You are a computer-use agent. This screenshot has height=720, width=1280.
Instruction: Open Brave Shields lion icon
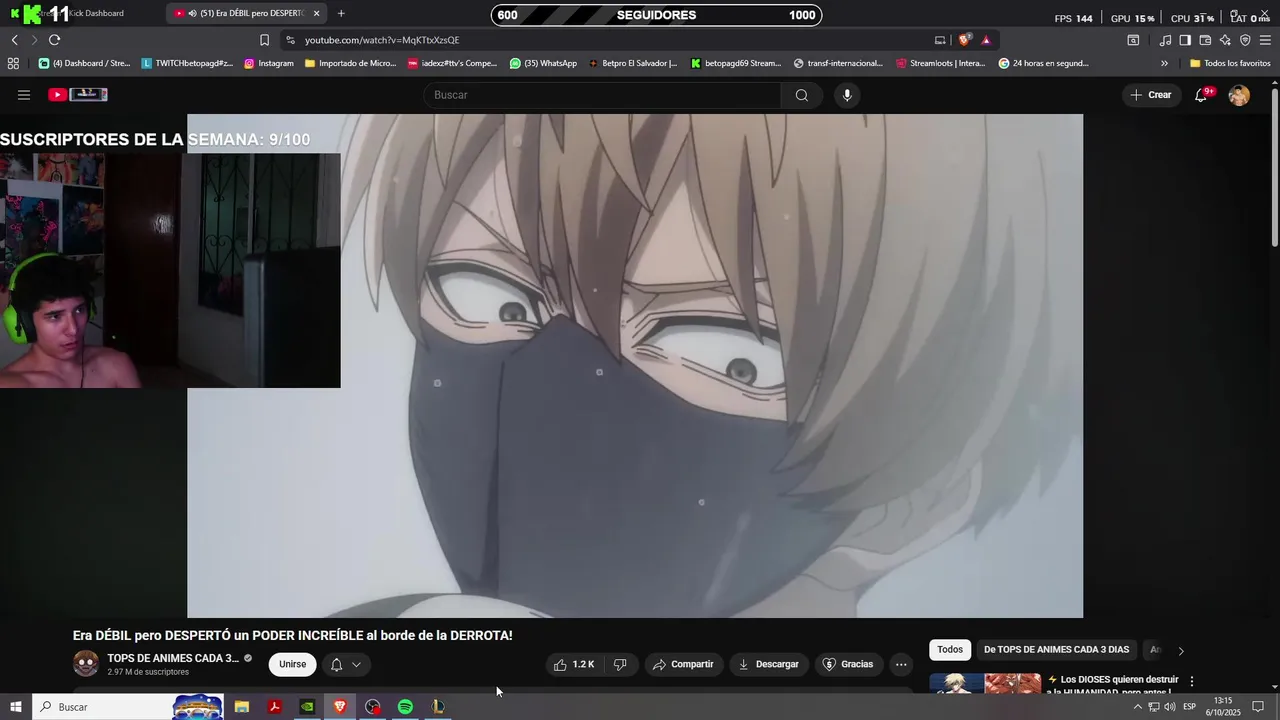[x=964, y=40]
